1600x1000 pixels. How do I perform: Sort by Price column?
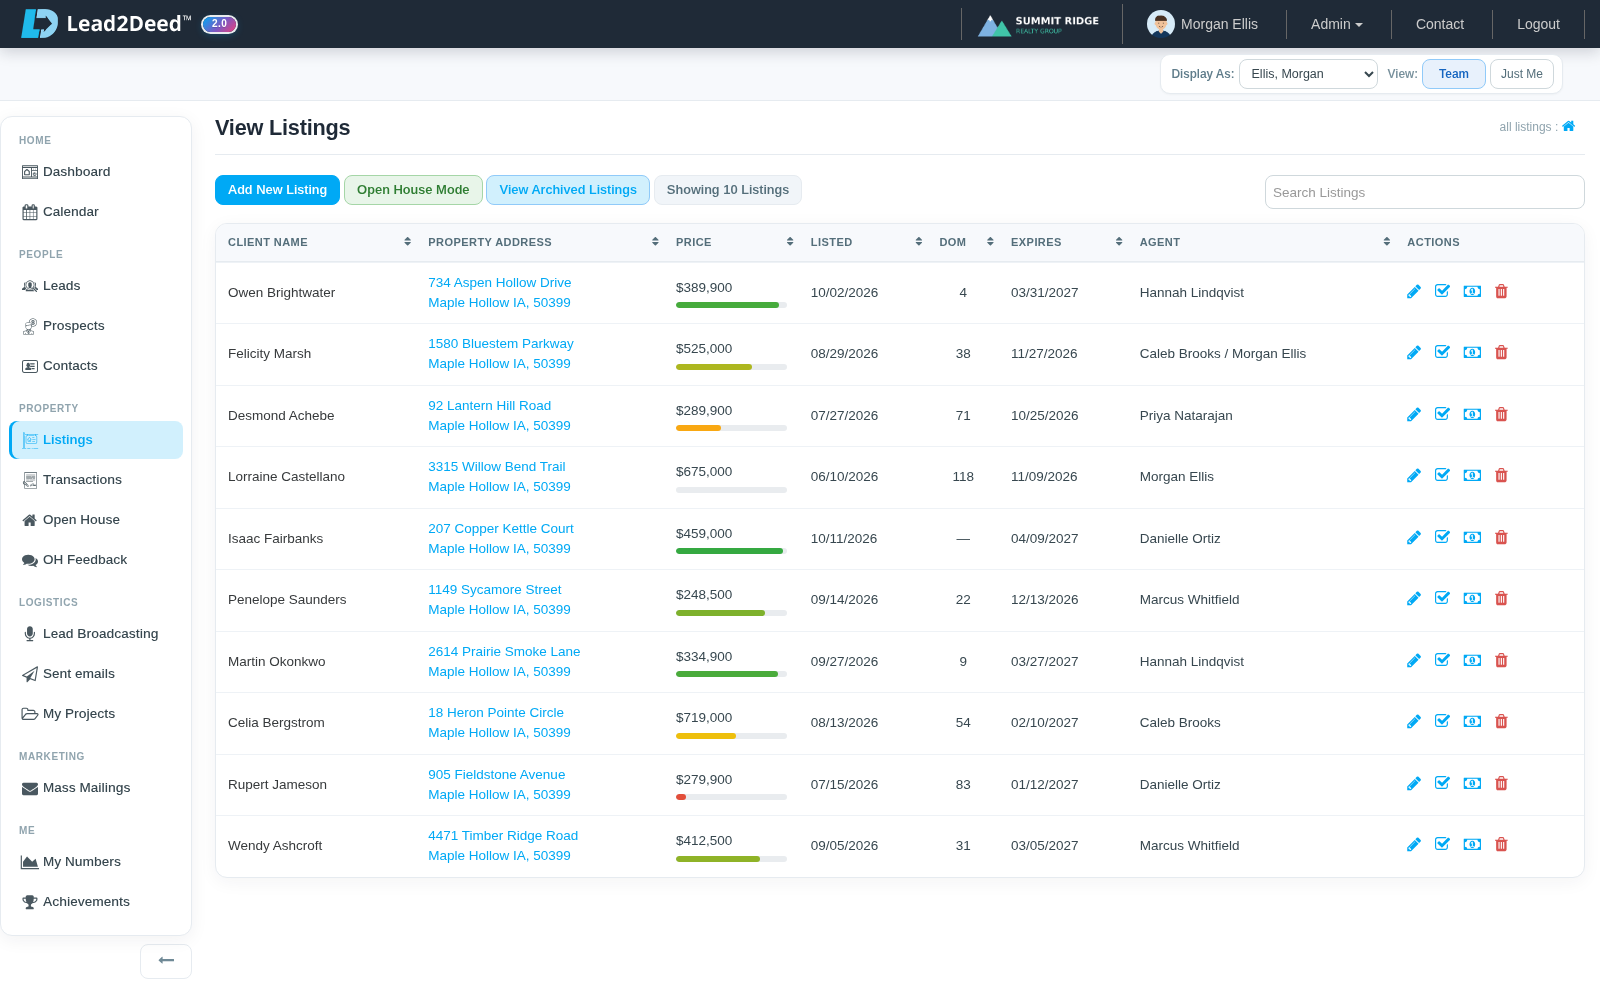click(734, 242)
